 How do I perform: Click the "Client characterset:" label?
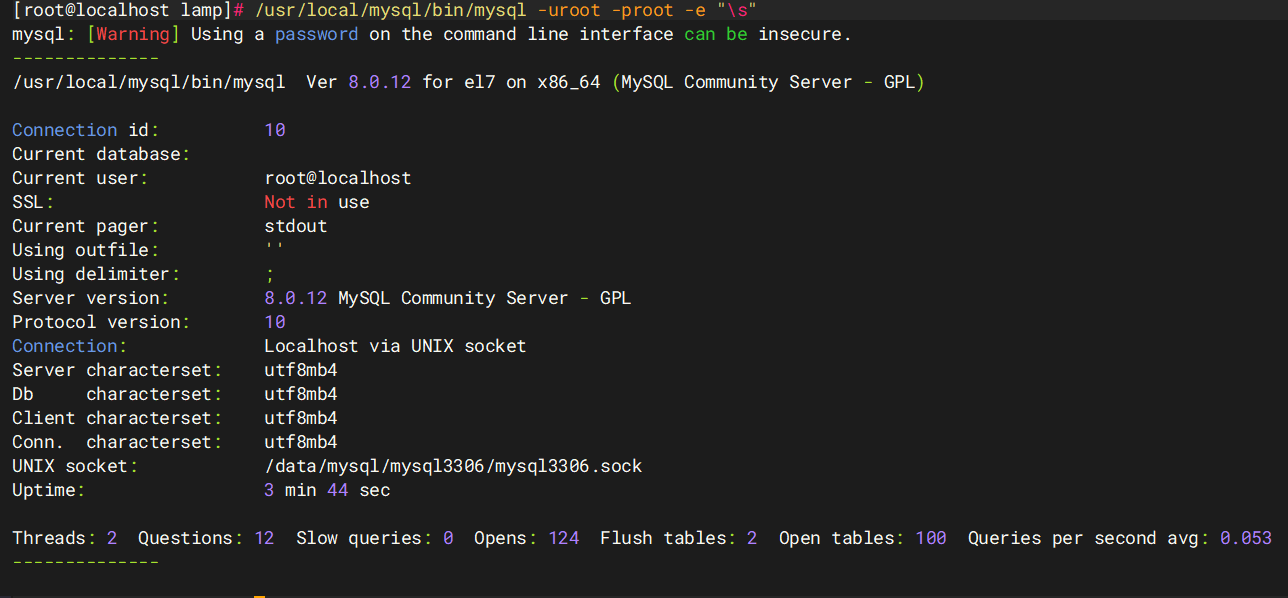click(117, 418)
